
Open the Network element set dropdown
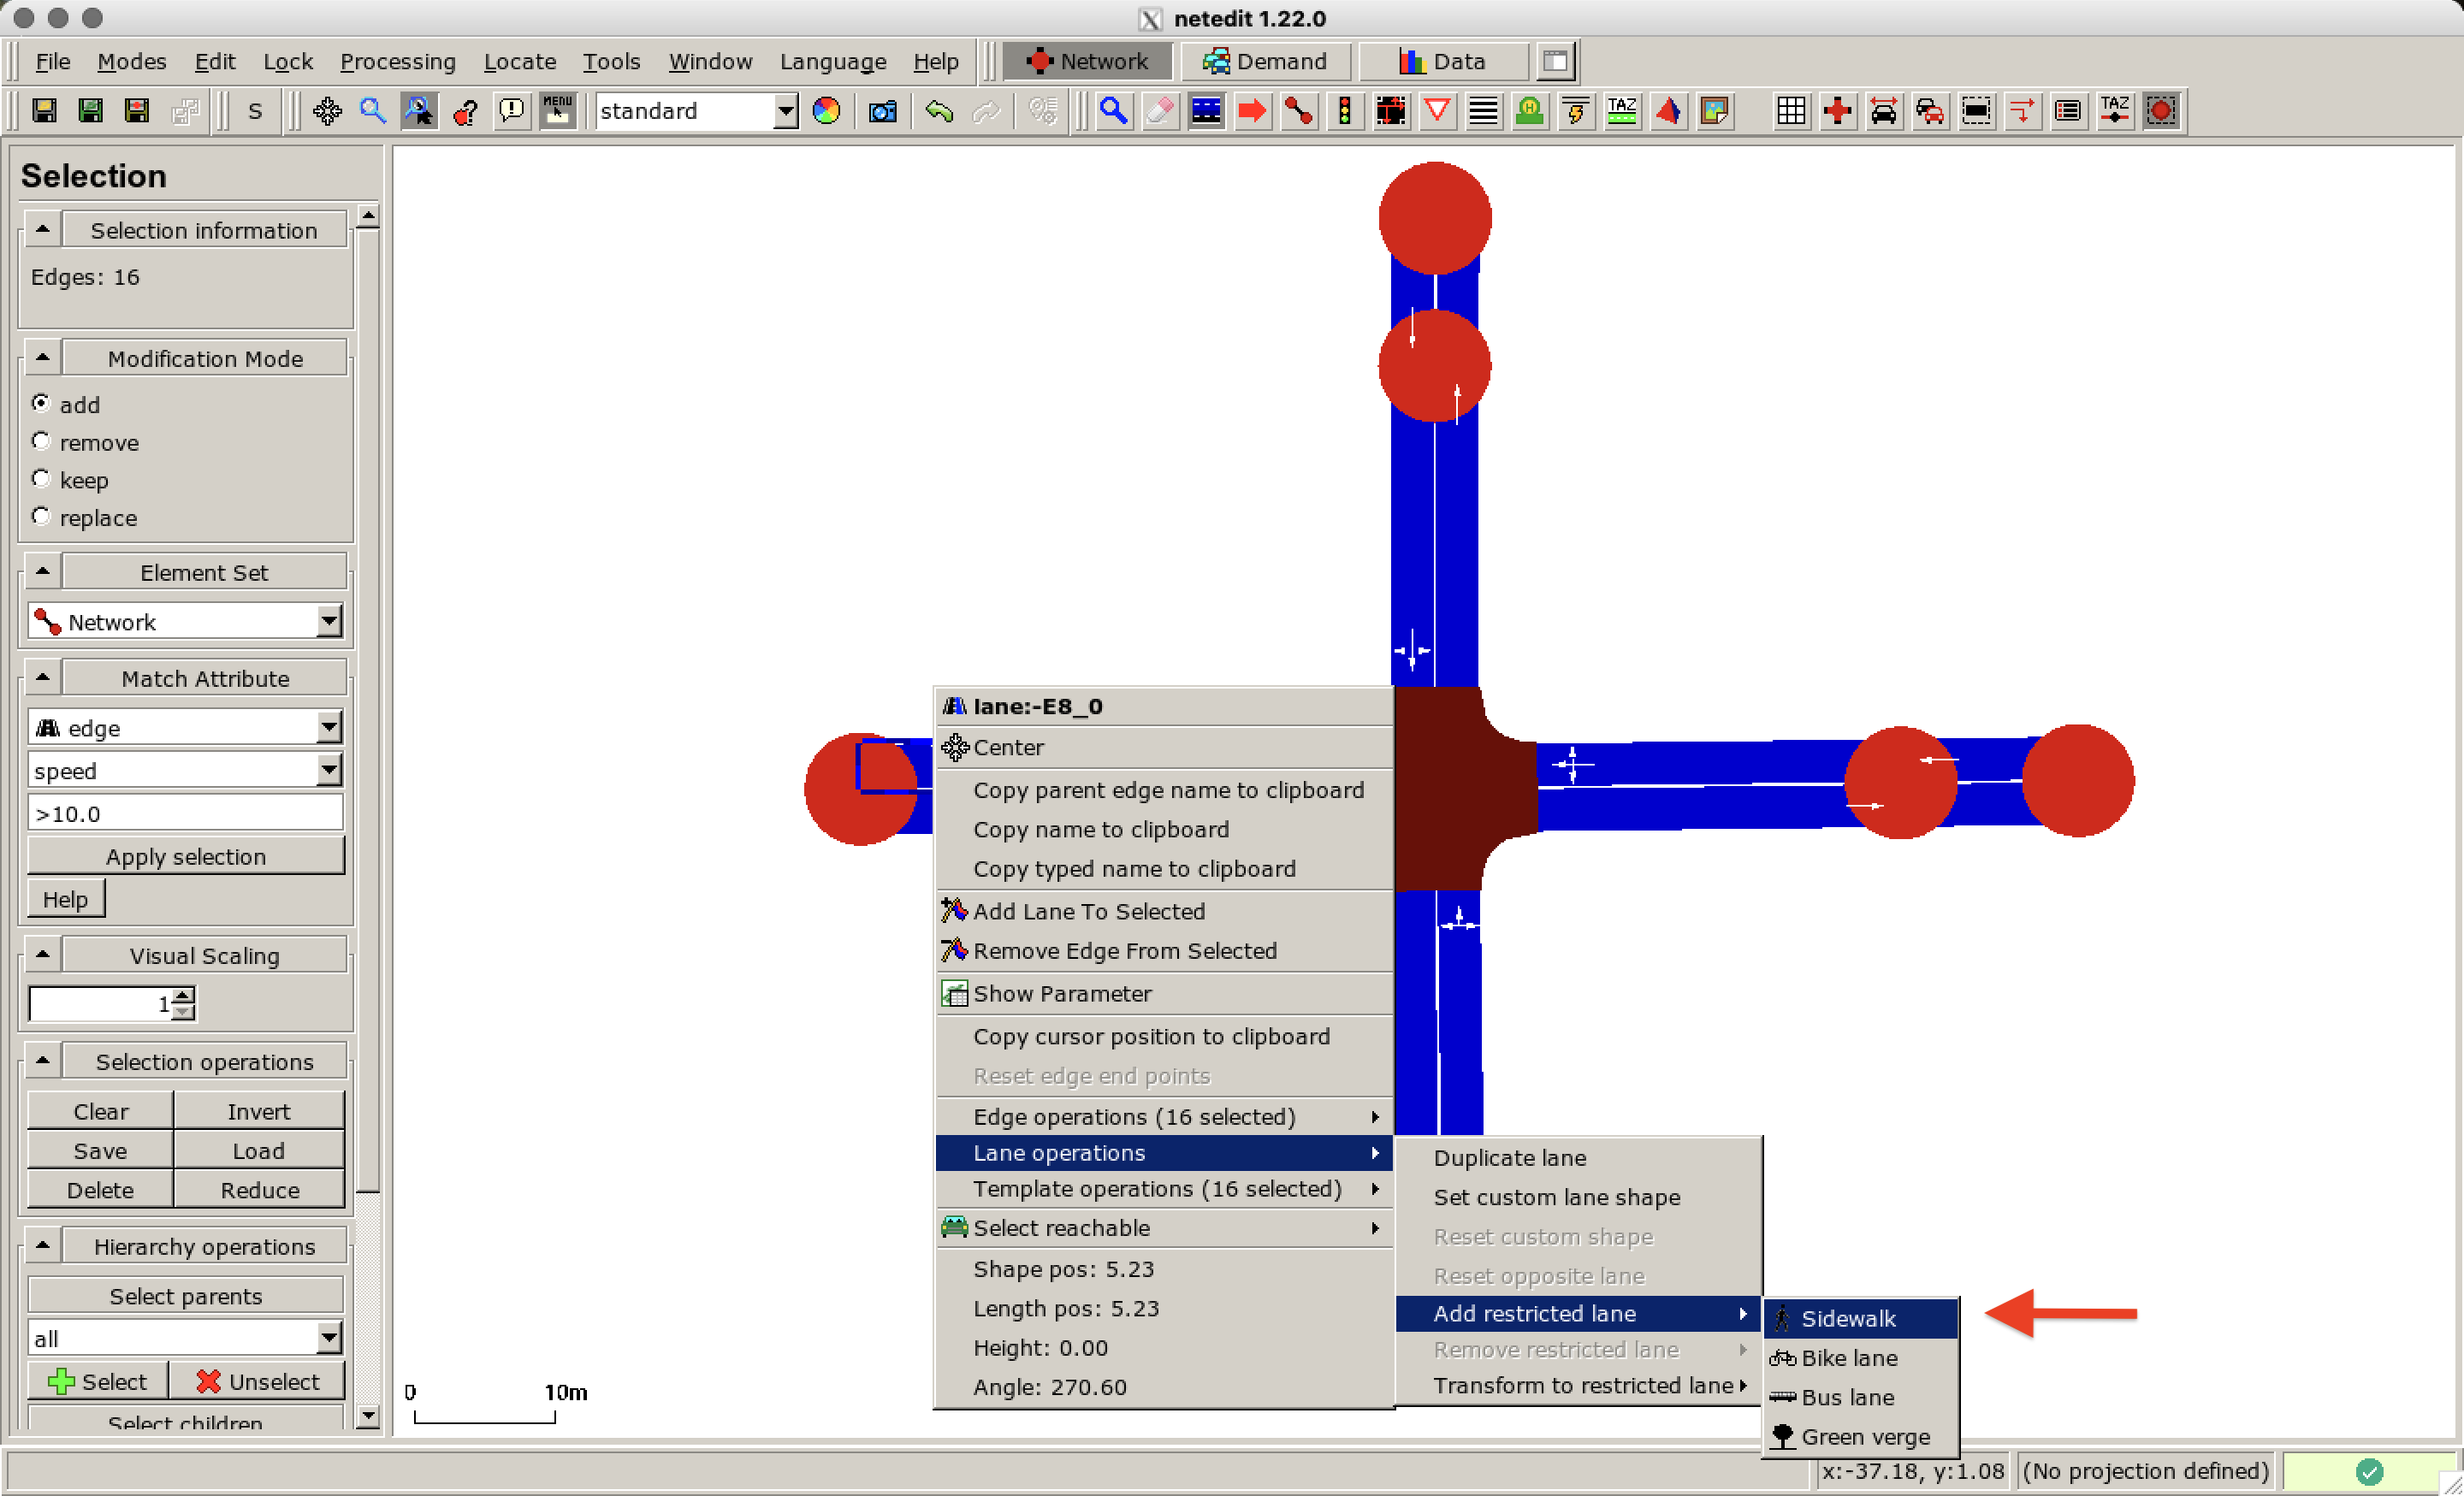(x=329, y=622)
